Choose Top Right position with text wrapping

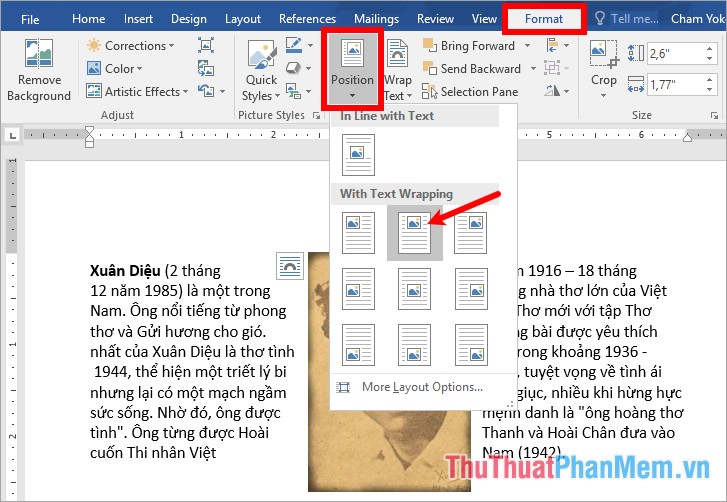[471, 233]
